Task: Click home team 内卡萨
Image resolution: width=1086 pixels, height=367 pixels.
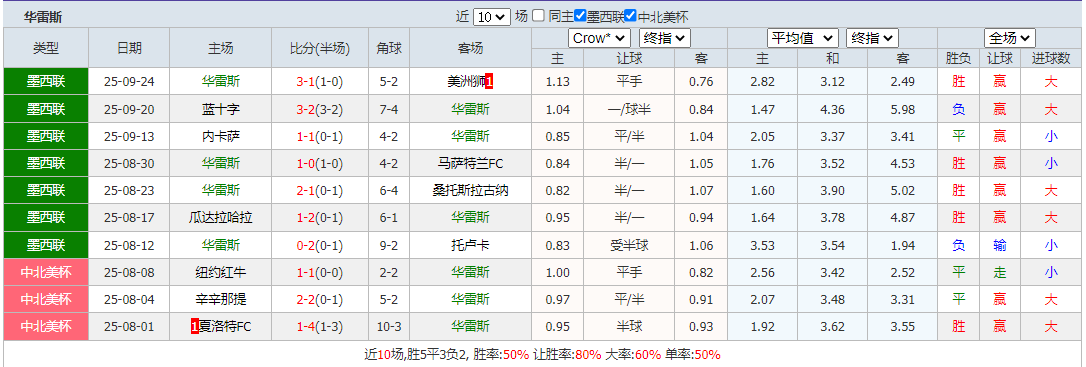Action: [221, 136]
